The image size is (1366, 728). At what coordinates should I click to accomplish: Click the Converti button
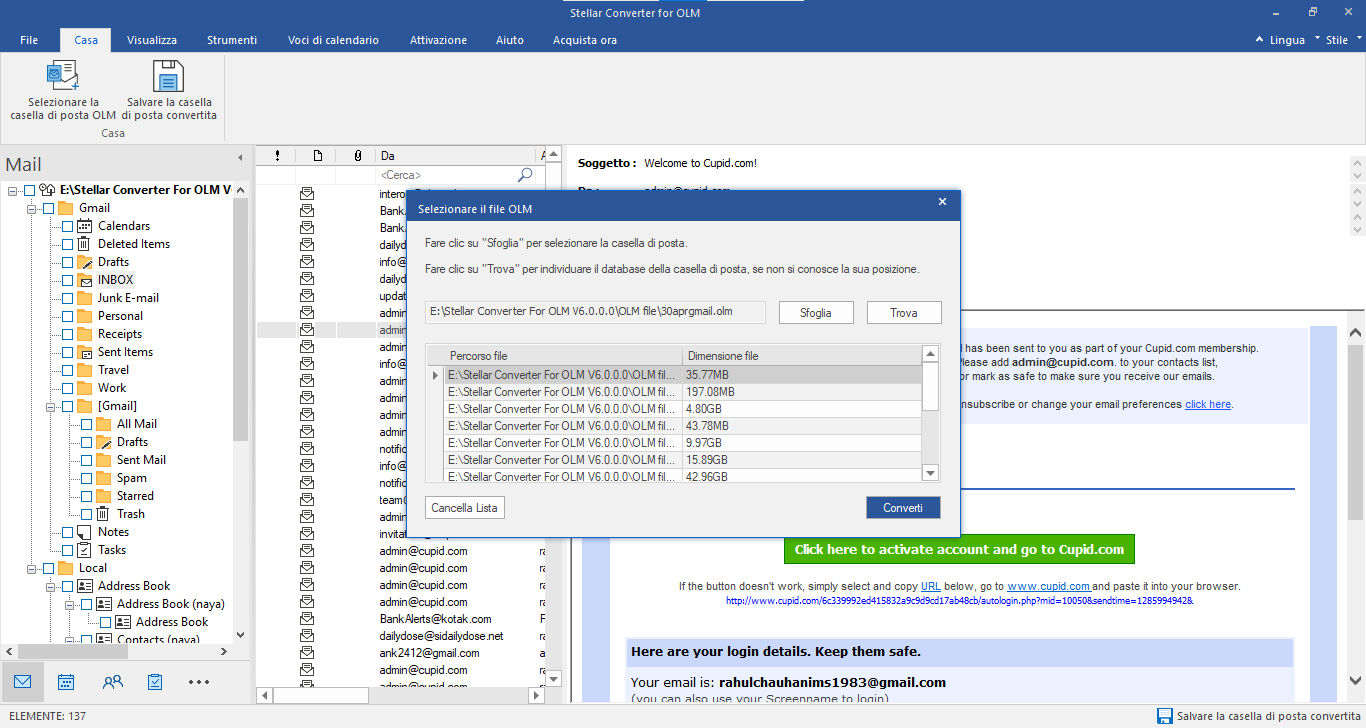coord(902,508)
